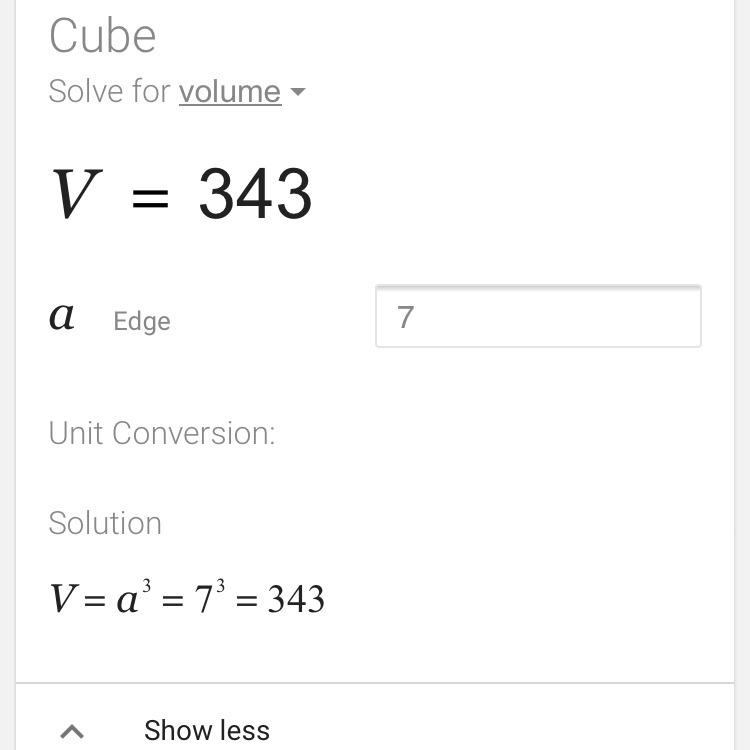Click the "Solution" section heading
Image resolution: width=750 pixels, height=750 pixels.
(x=105, y=523)
